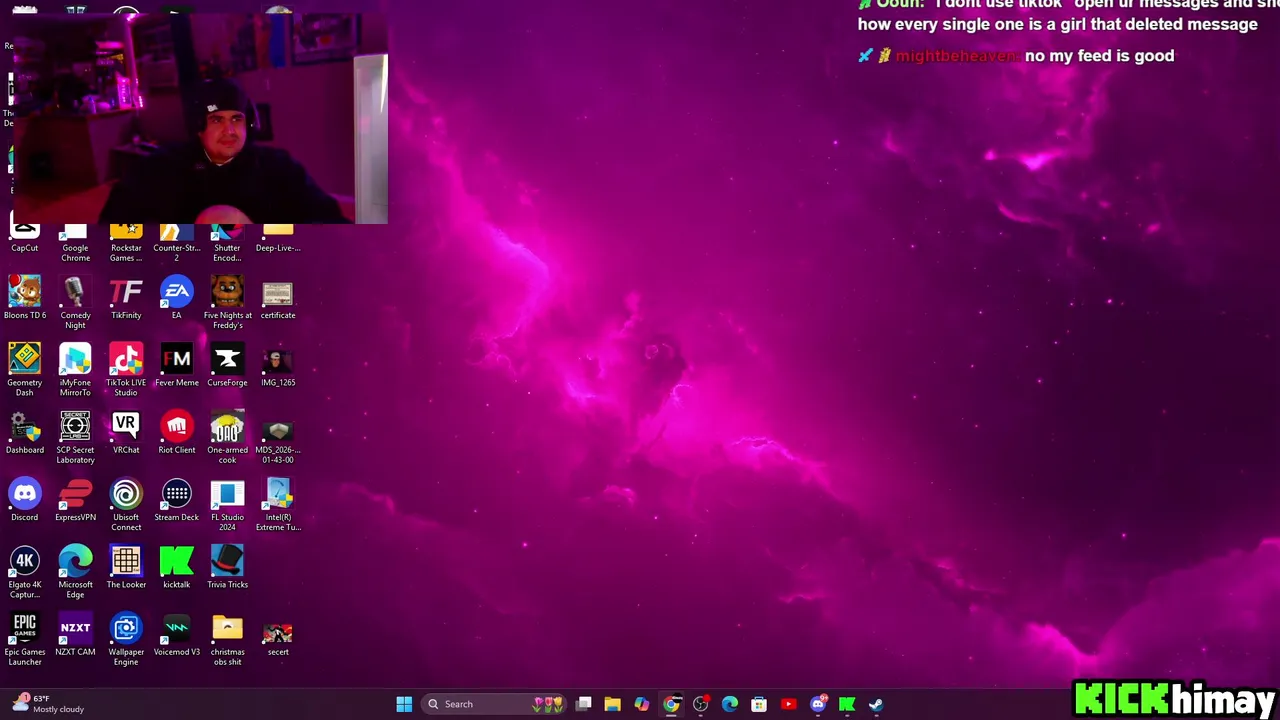Launch the CurseForge desktop icon
This screenshot has width=1280, height=720.
click(x=227, y=365)
